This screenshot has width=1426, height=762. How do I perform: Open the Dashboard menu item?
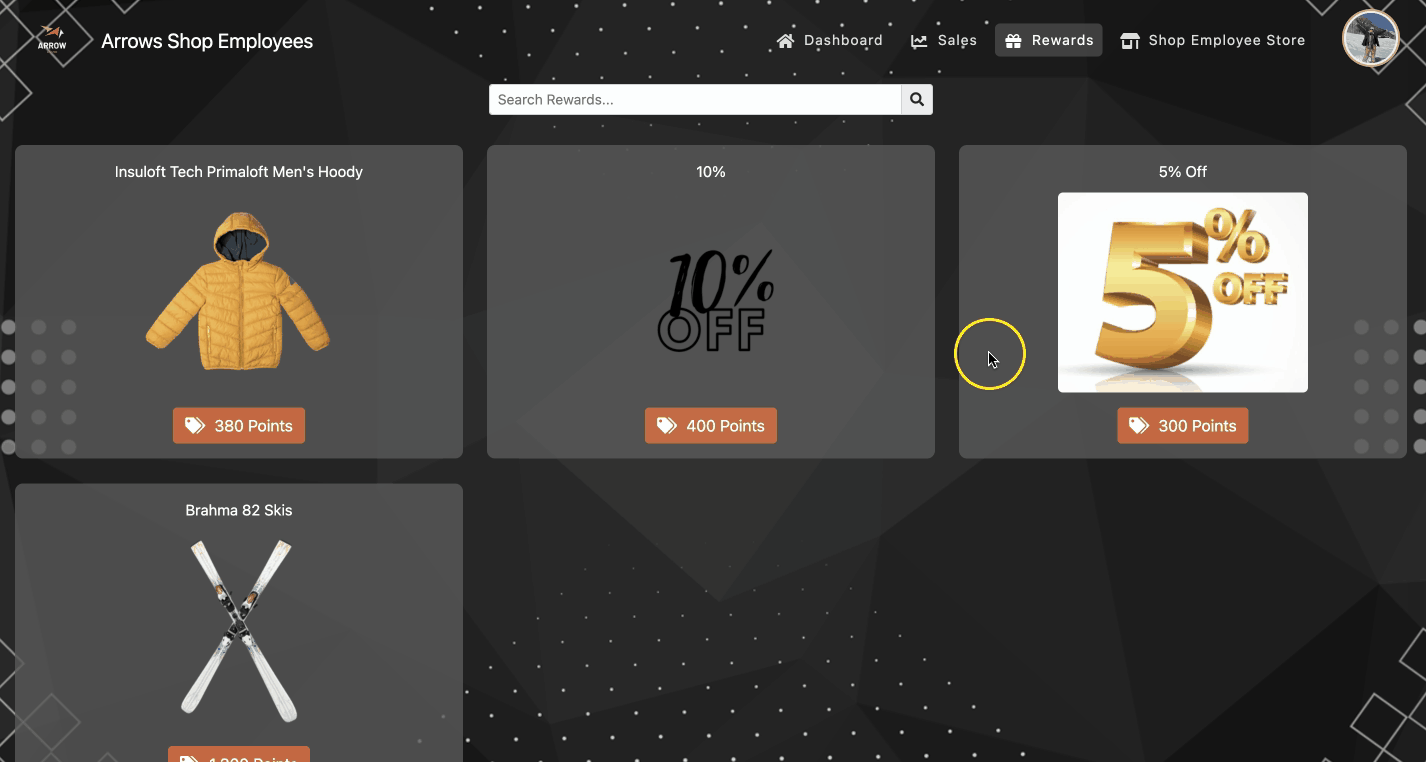tap(830, 41)
